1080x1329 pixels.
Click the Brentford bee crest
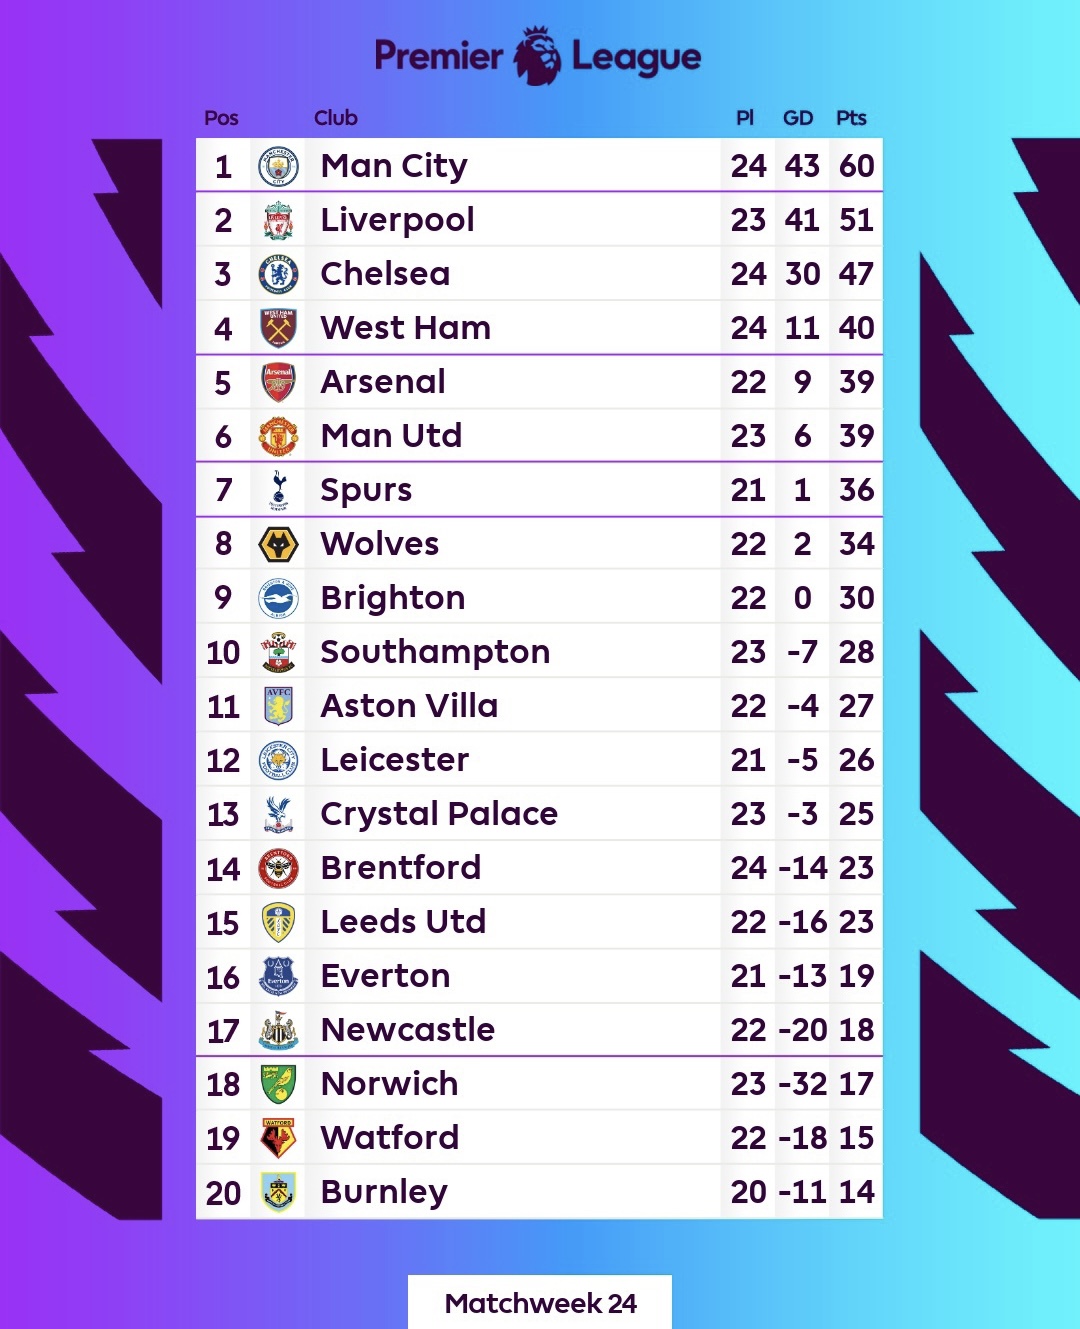(278, 868)
